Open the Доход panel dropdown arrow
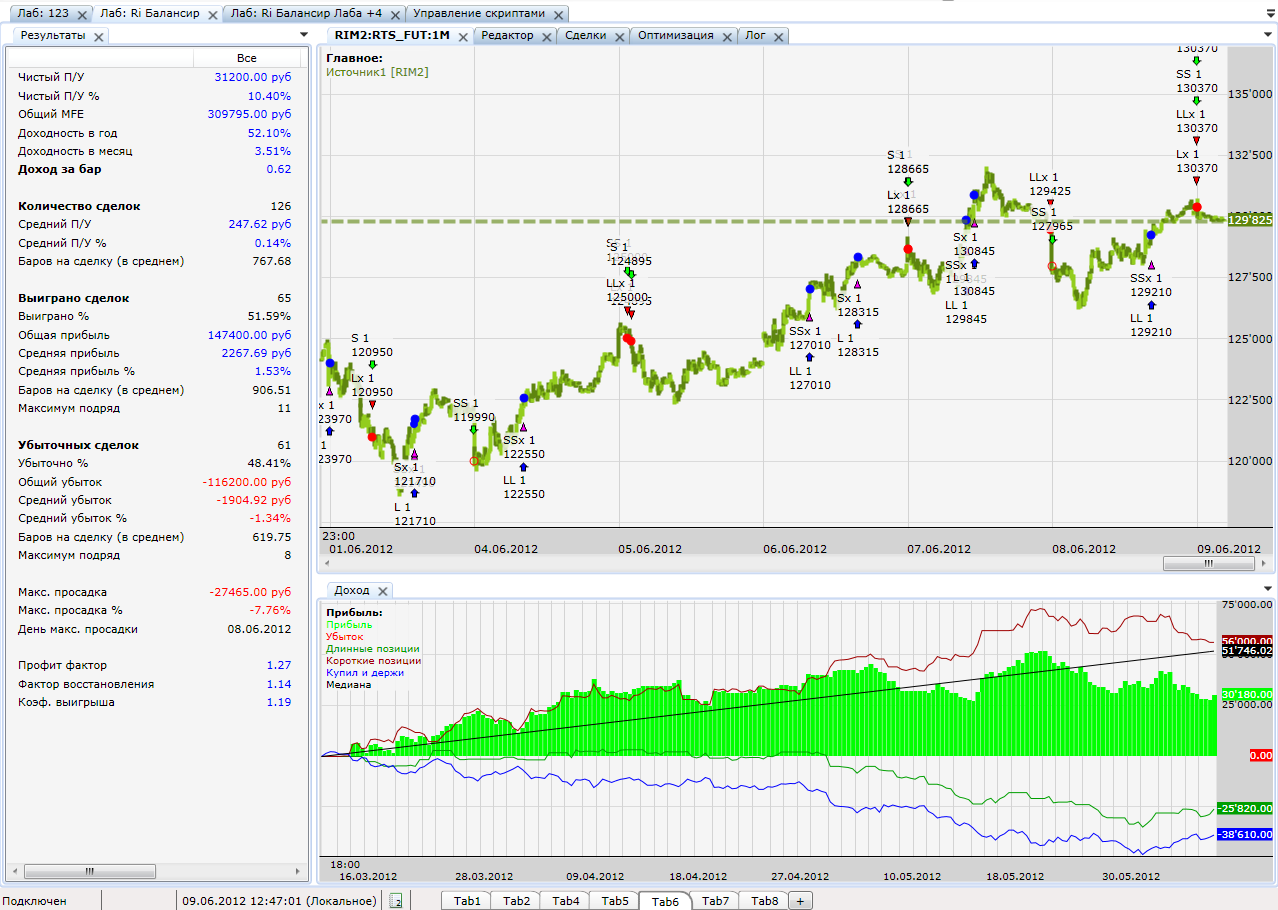Viewport: 1278px width, 910px height. pyautogui.click(x=1269, y=589)
